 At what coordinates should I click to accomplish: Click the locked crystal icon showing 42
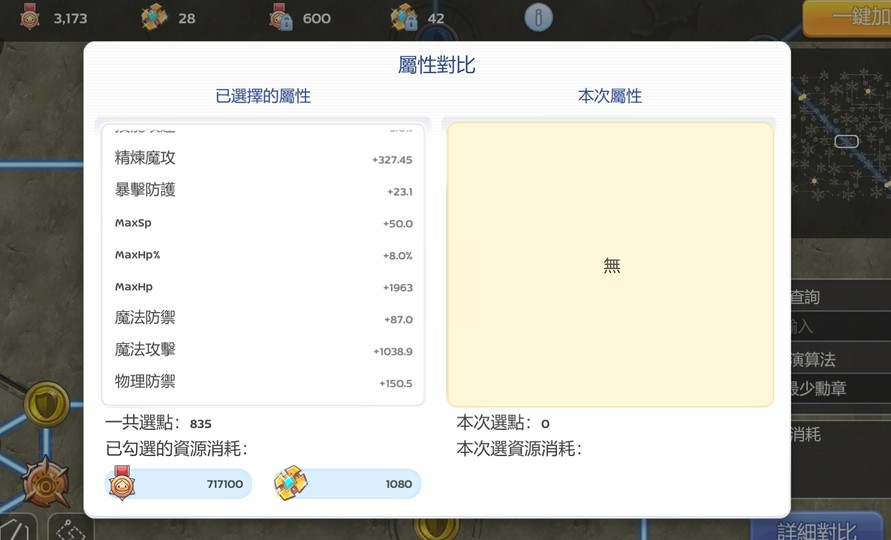point(404,17)
